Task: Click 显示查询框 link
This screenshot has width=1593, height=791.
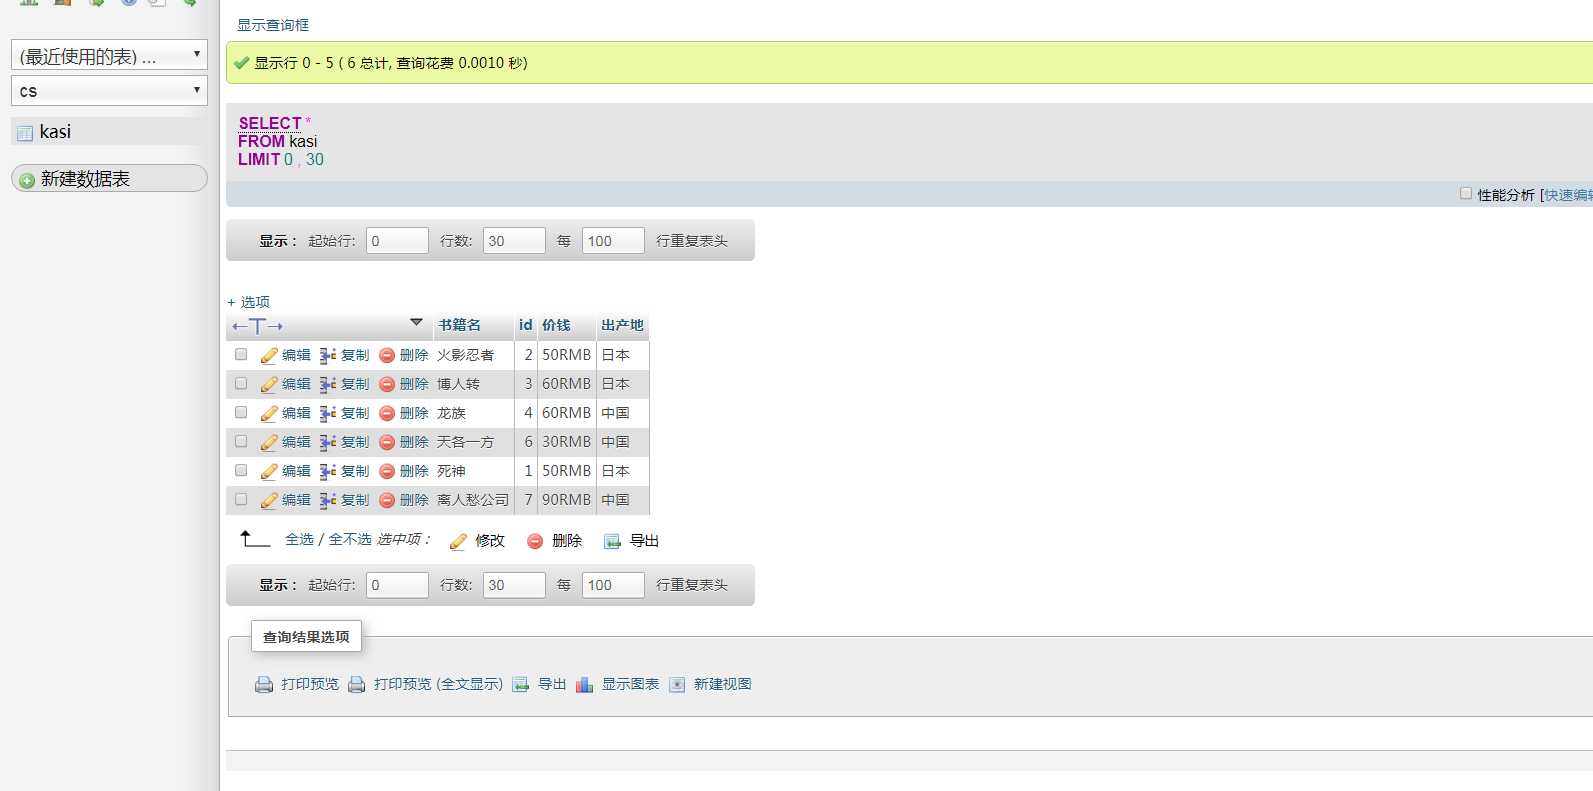Action: (x=273, y=25)
